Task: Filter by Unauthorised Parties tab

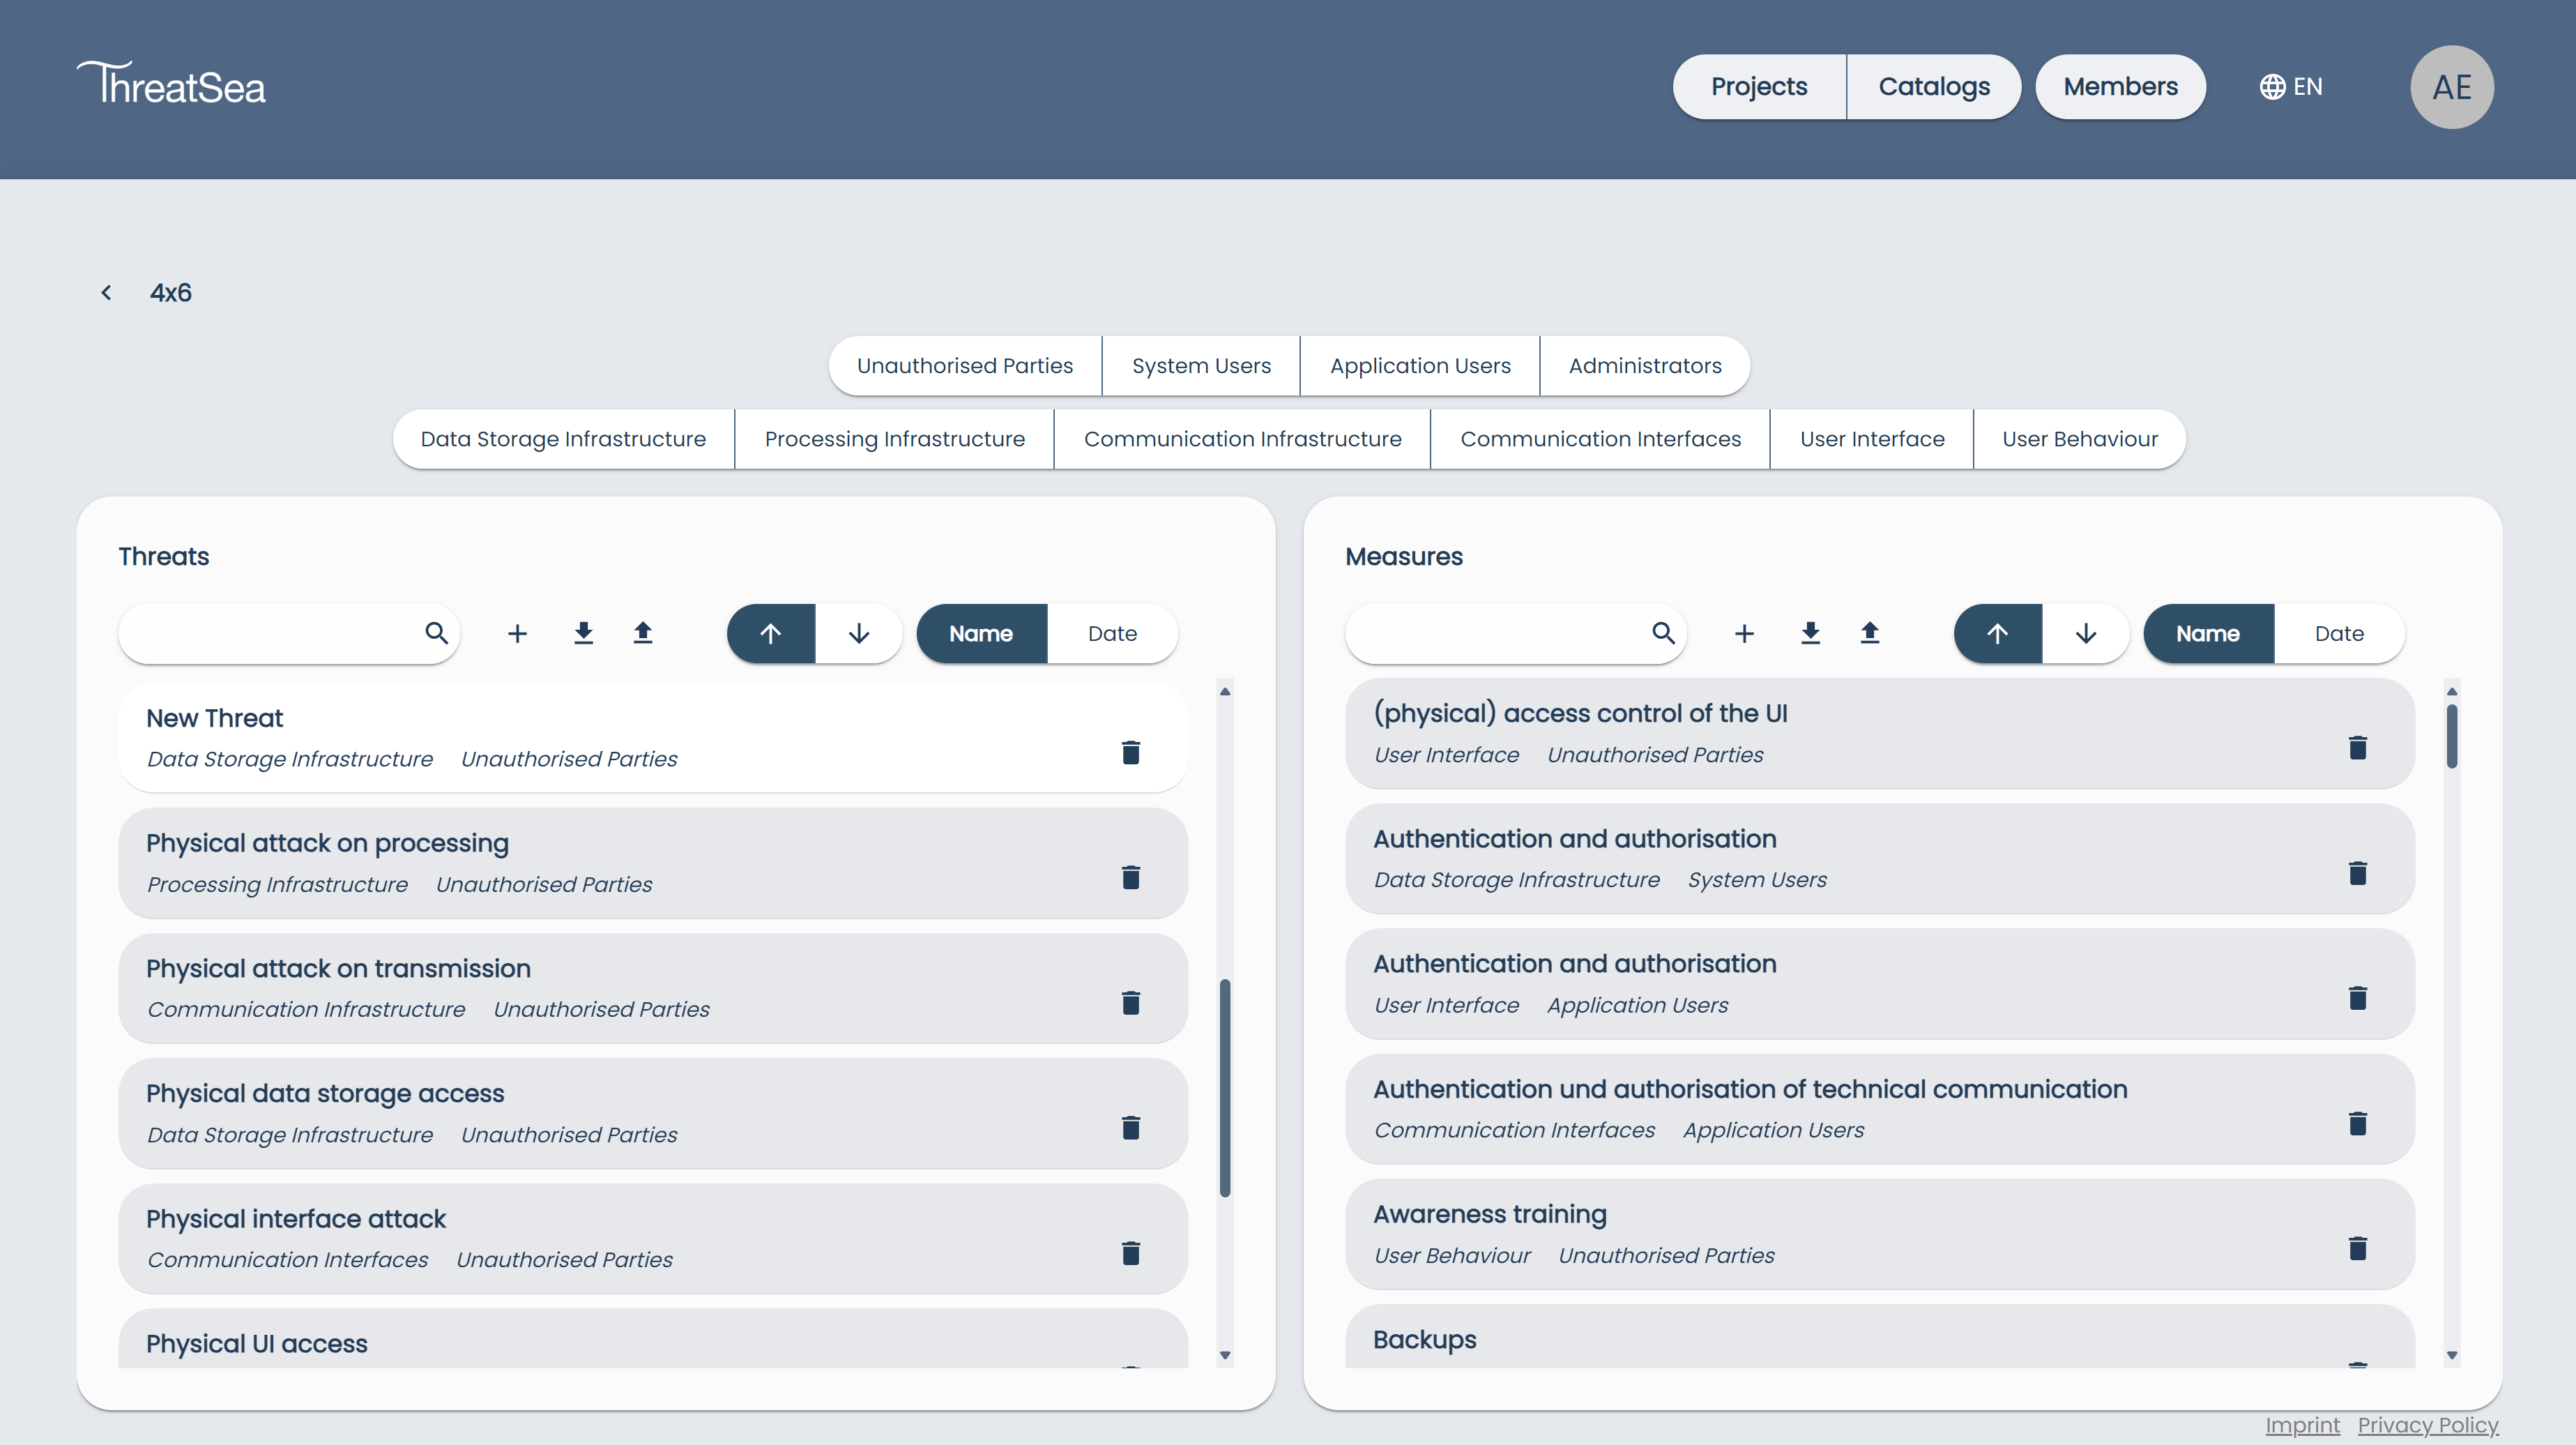Action: pyautogui.click(x=964, y=366)
